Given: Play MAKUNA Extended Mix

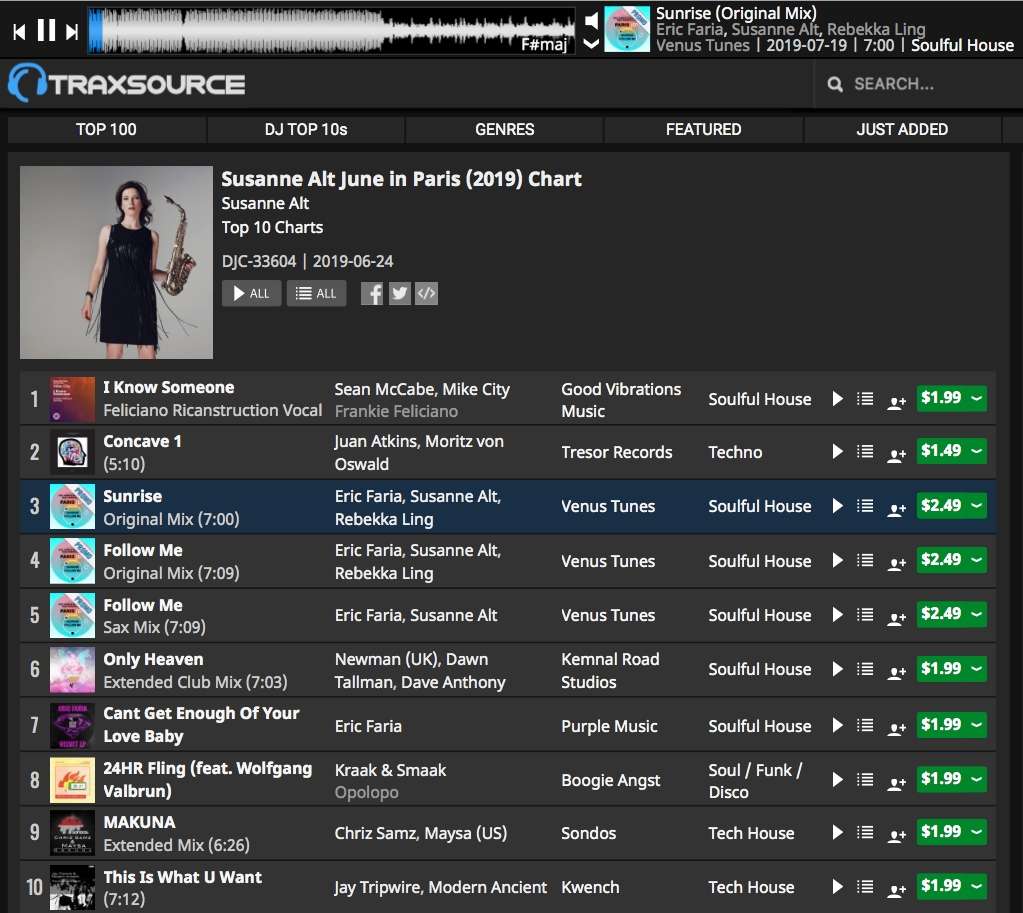Looking at the screenshot, I should point(838,833).
